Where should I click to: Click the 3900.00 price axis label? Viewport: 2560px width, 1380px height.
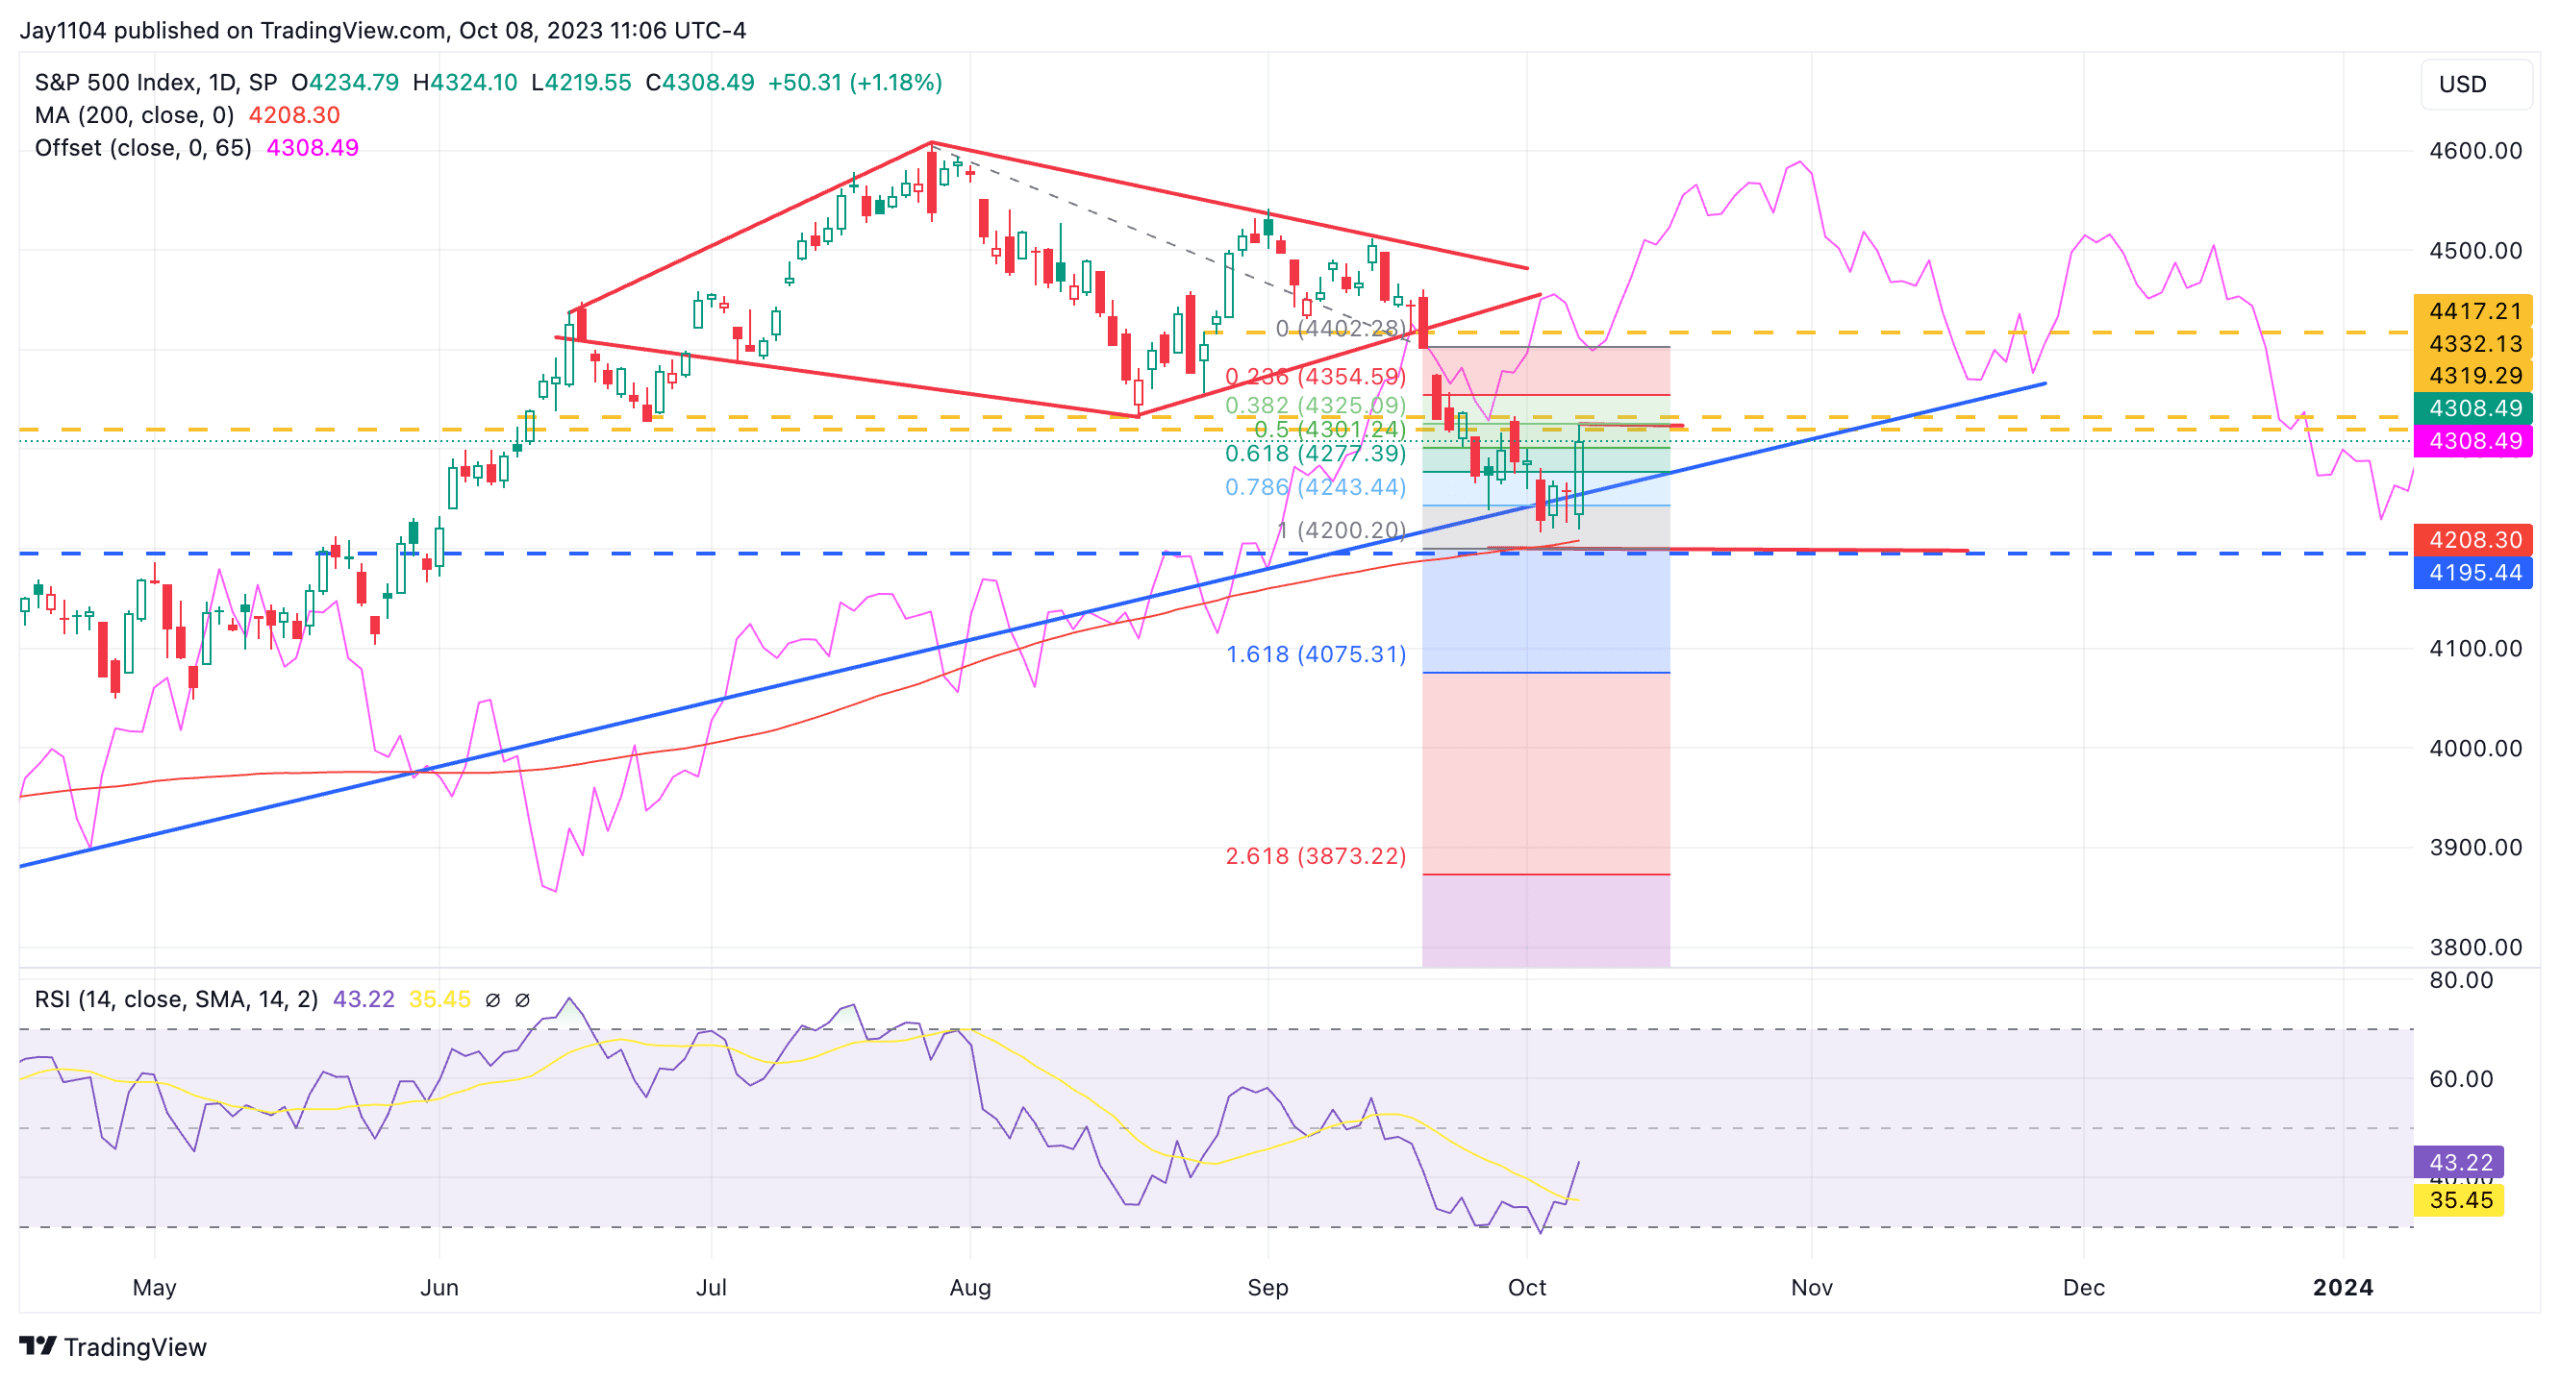[x=2476, y=848]
